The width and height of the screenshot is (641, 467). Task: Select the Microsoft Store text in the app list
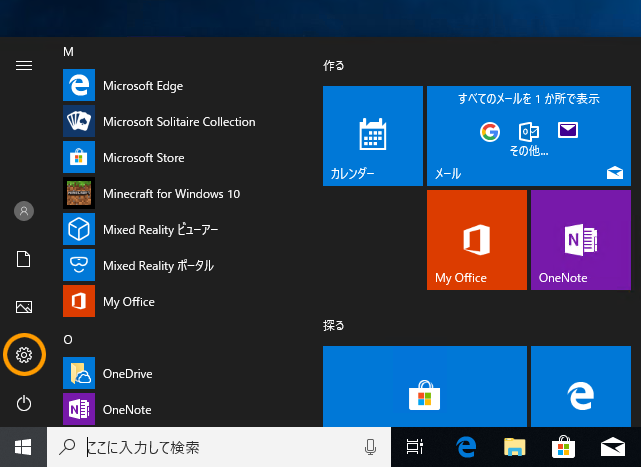(143, 158)
